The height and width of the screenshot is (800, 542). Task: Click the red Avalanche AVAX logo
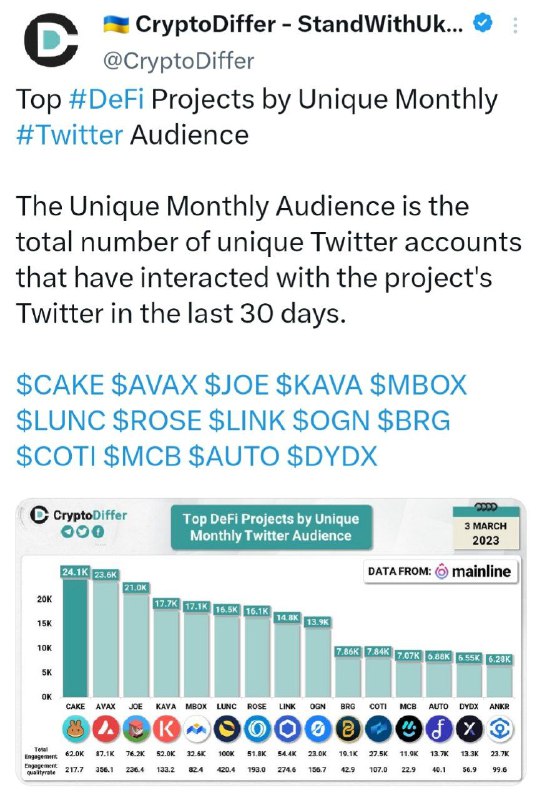click(x=106, y=730)
